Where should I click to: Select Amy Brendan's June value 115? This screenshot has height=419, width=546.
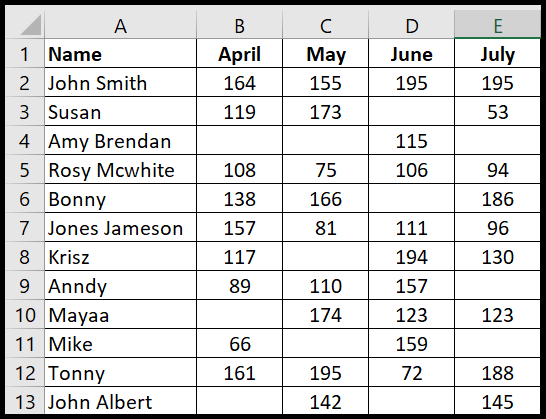pyautogui.click(x=412, y=140)
